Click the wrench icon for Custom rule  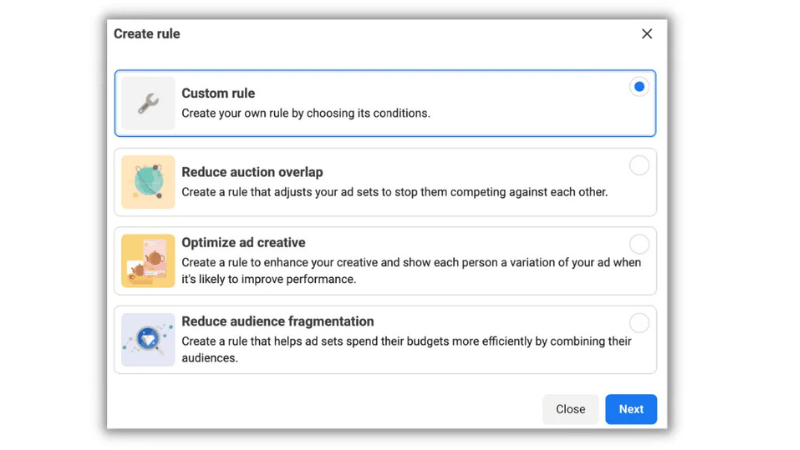point(148,103)
